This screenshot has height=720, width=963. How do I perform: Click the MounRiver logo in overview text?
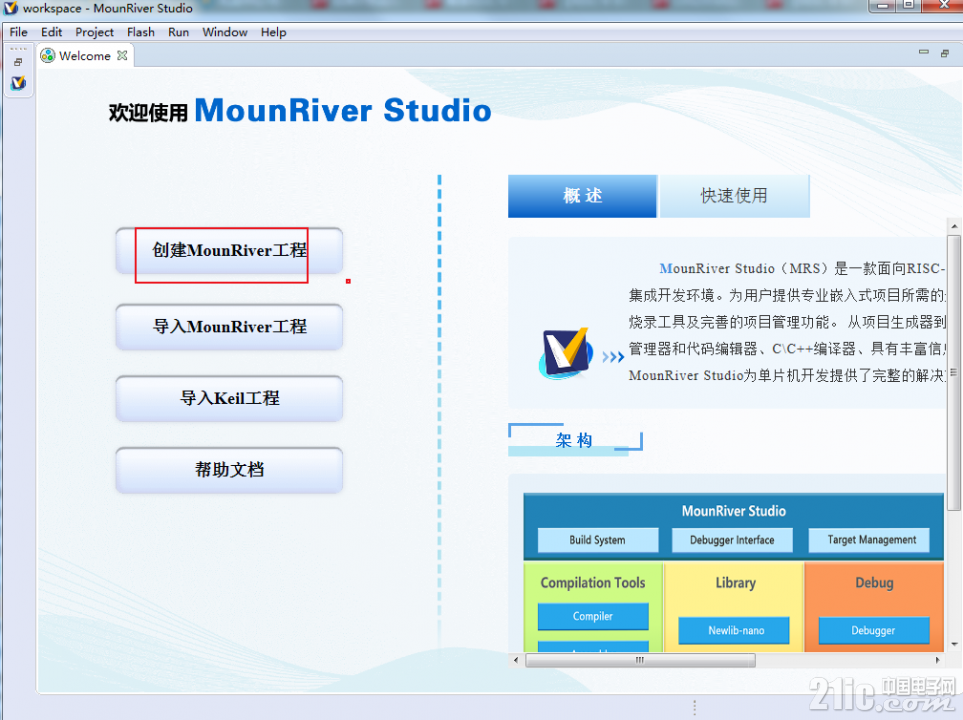(566, 353)
